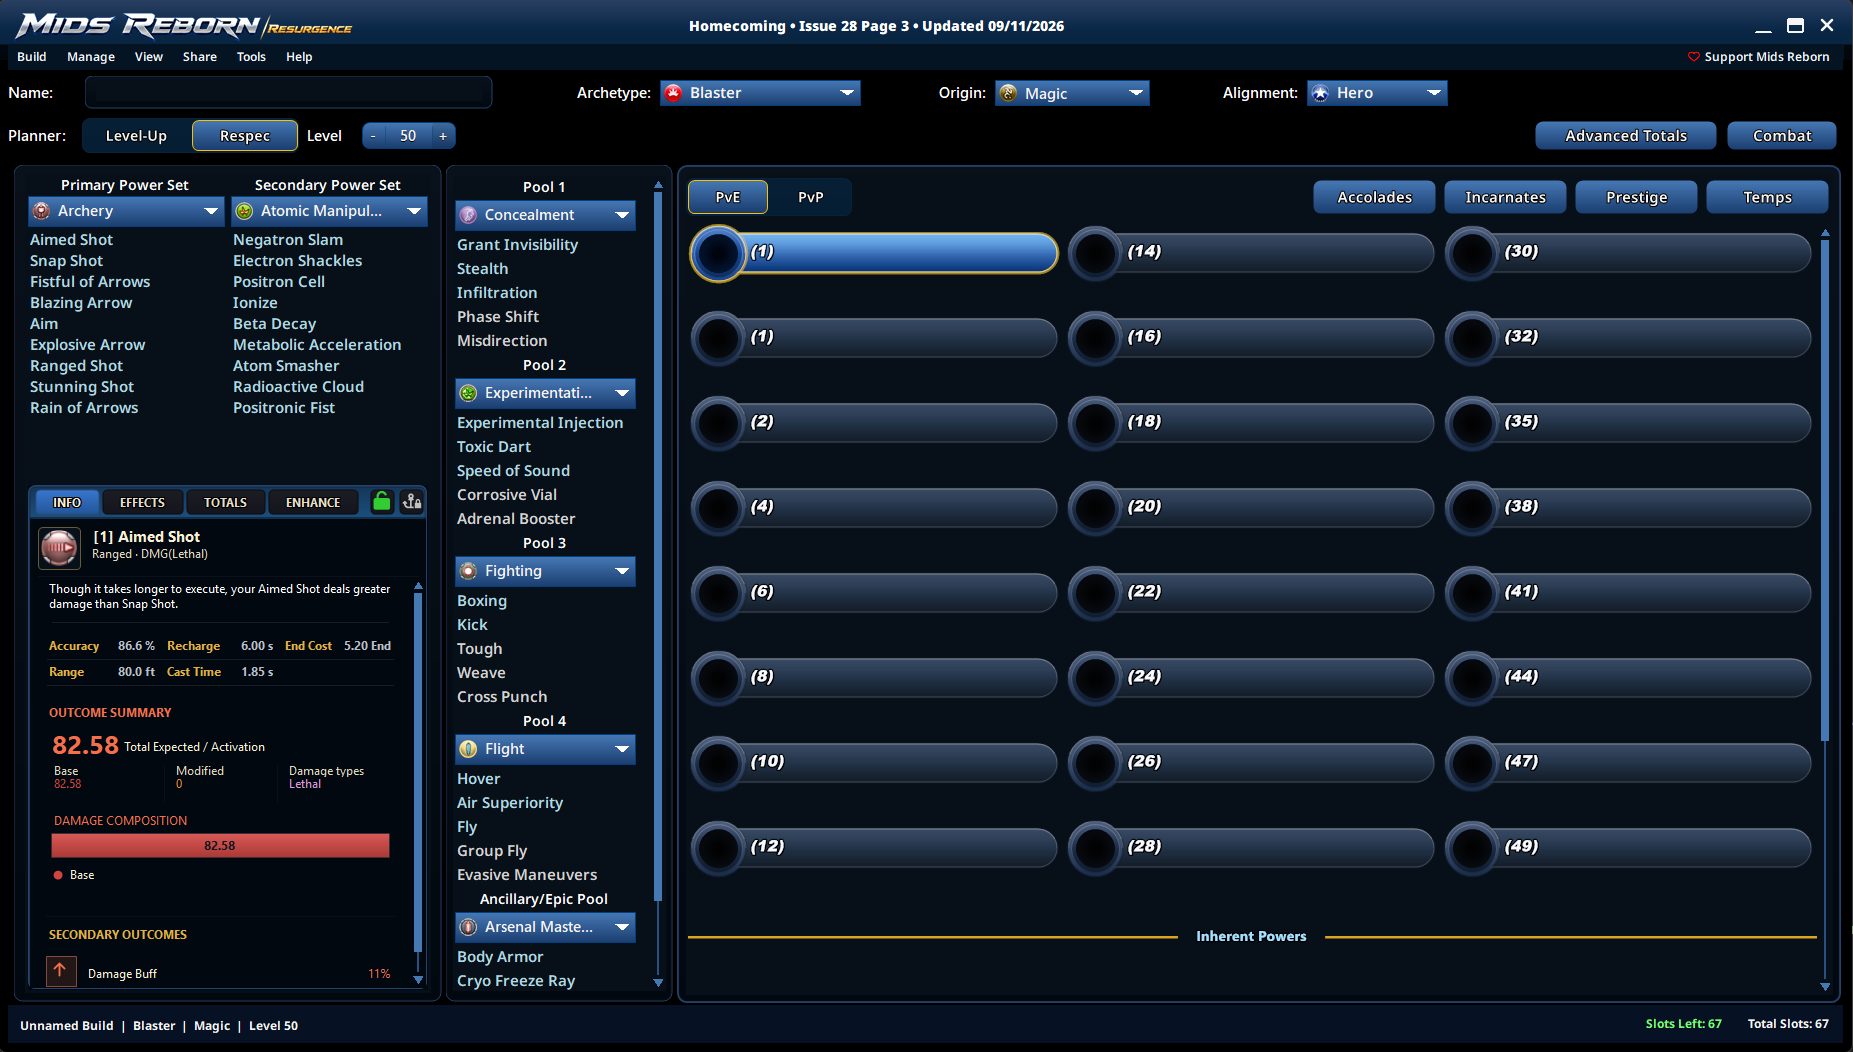Switch to the EFFECTS tab
The image size is (1853, 1052).
point(142,502)
